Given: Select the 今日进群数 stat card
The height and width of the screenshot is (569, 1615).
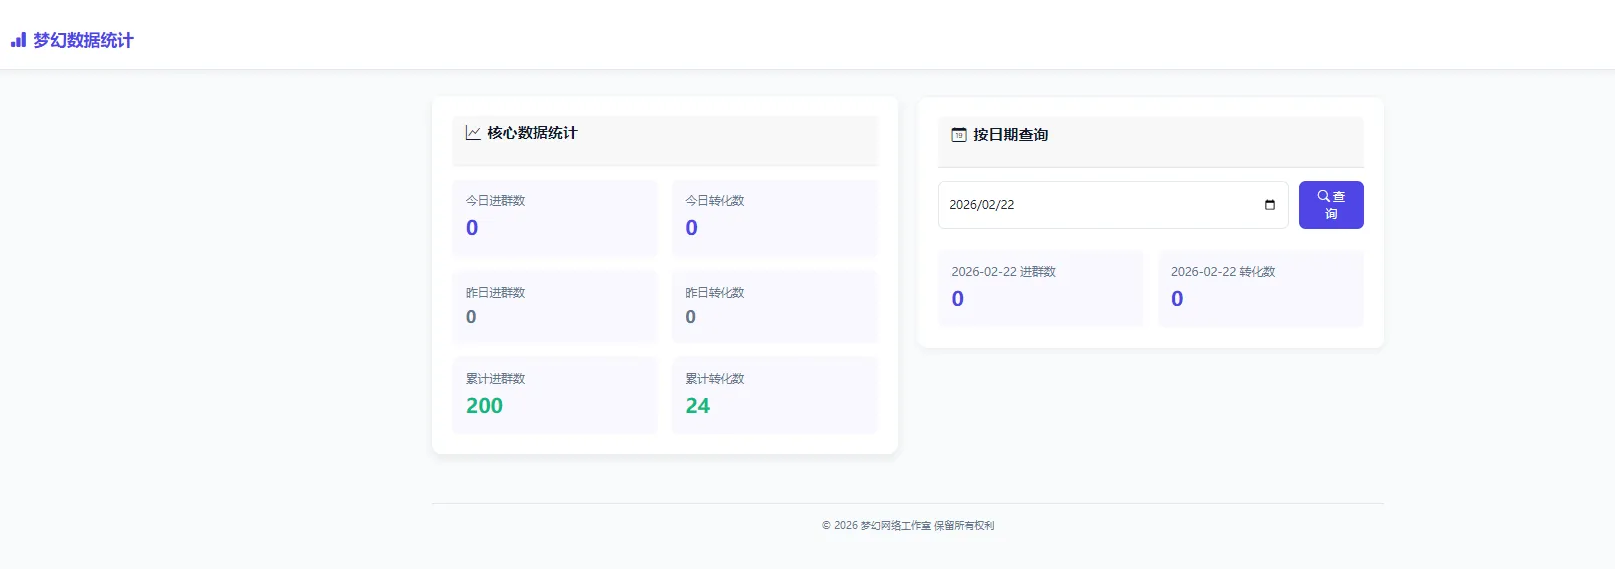Looking at the screenshot, I should click(x=554, y=217).
